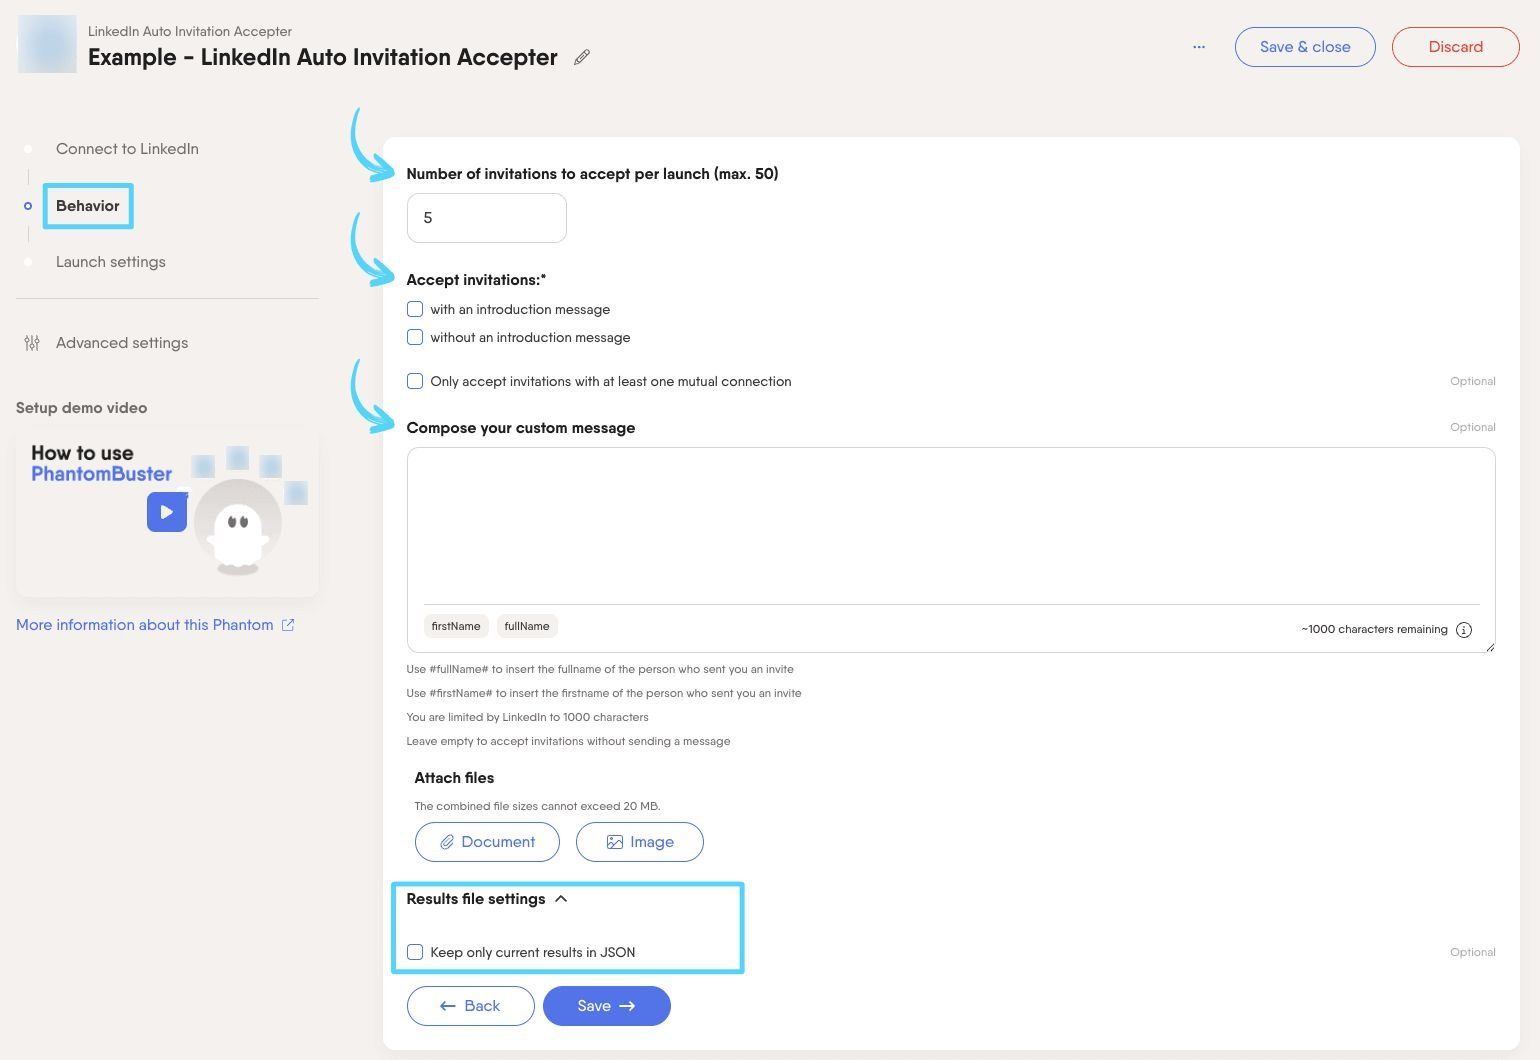1540x1060 pixels.
Task: Click the Discard button
Action: click(x=1455, y=47)
